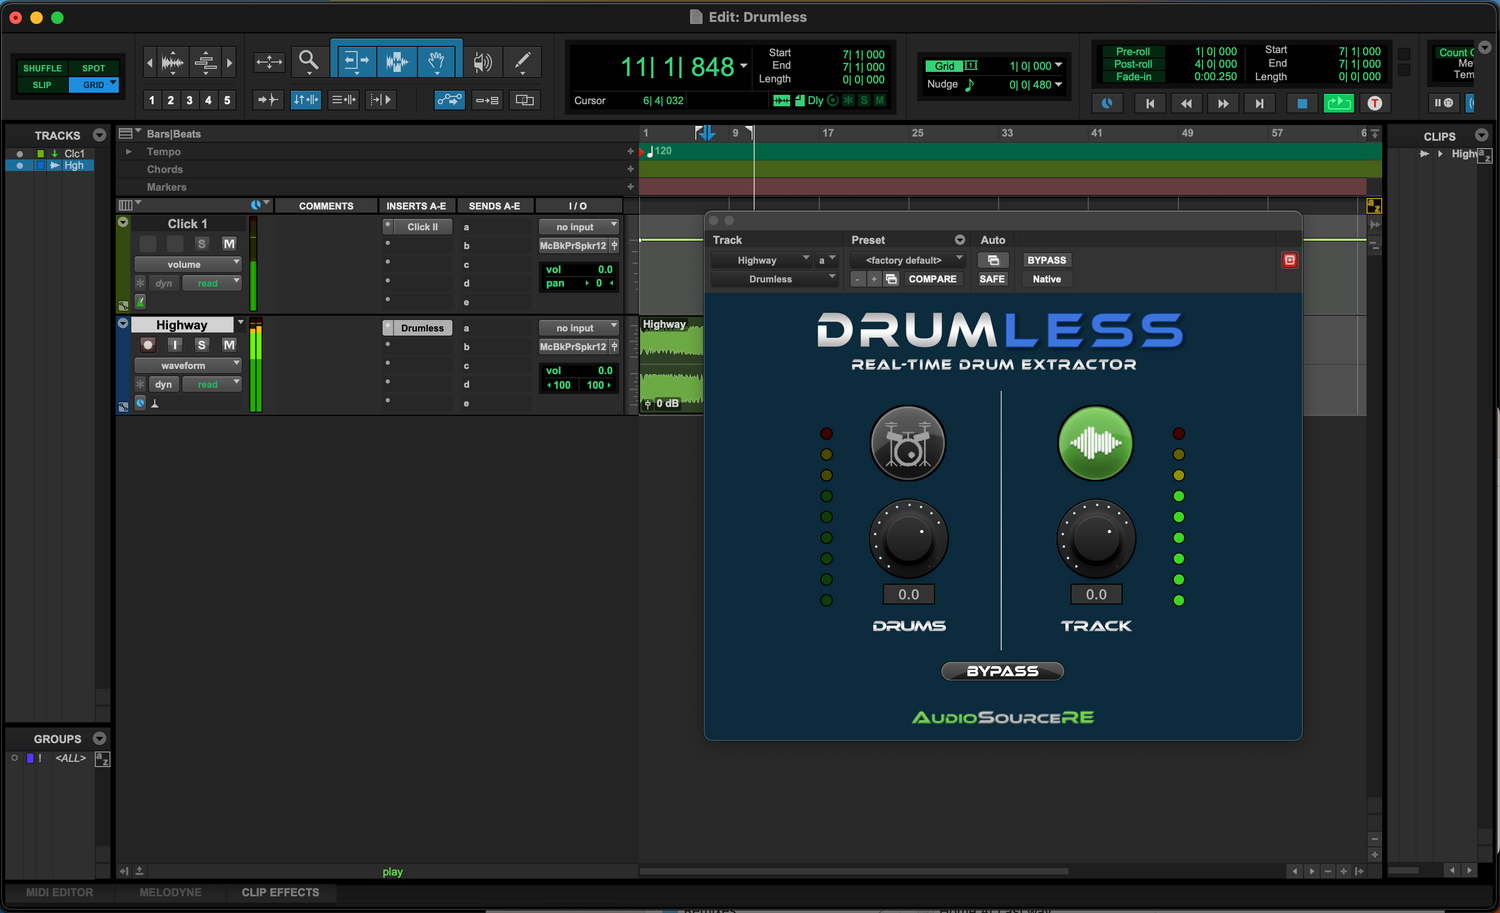Select the Grabber hand tool
Image resolution: width=1500 pixels, height=913 pixels.
coord(437,62)
